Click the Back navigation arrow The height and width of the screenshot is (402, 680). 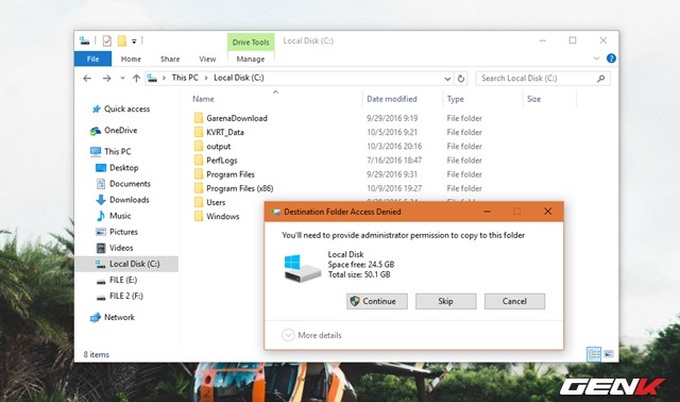87,77
